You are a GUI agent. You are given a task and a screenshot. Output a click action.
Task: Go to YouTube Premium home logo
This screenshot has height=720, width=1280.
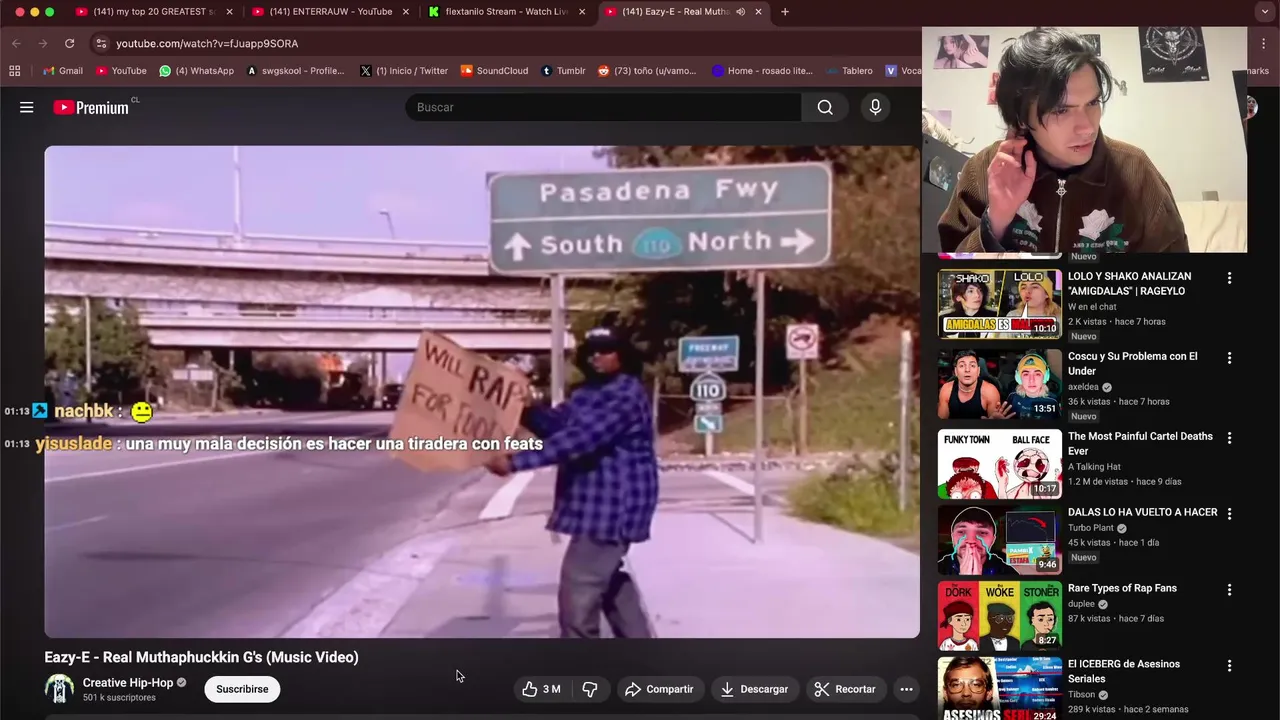tap(91, 107)
